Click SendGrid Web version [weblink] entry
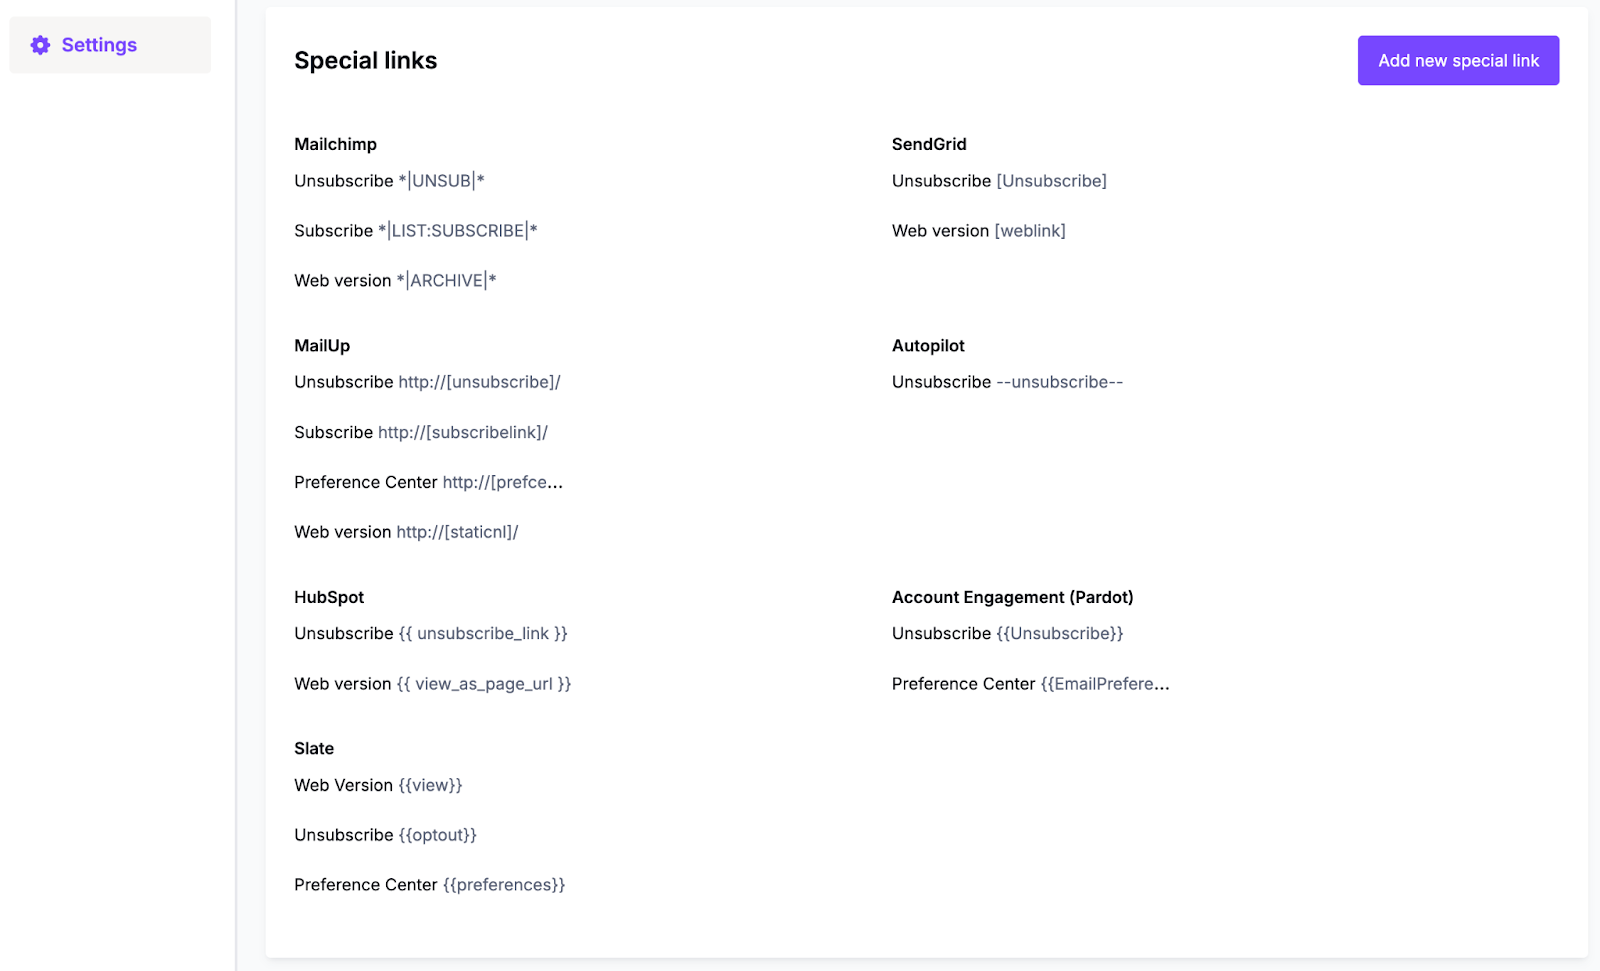This screenshot has height=971, width=1600. click(x=979, y=231)
